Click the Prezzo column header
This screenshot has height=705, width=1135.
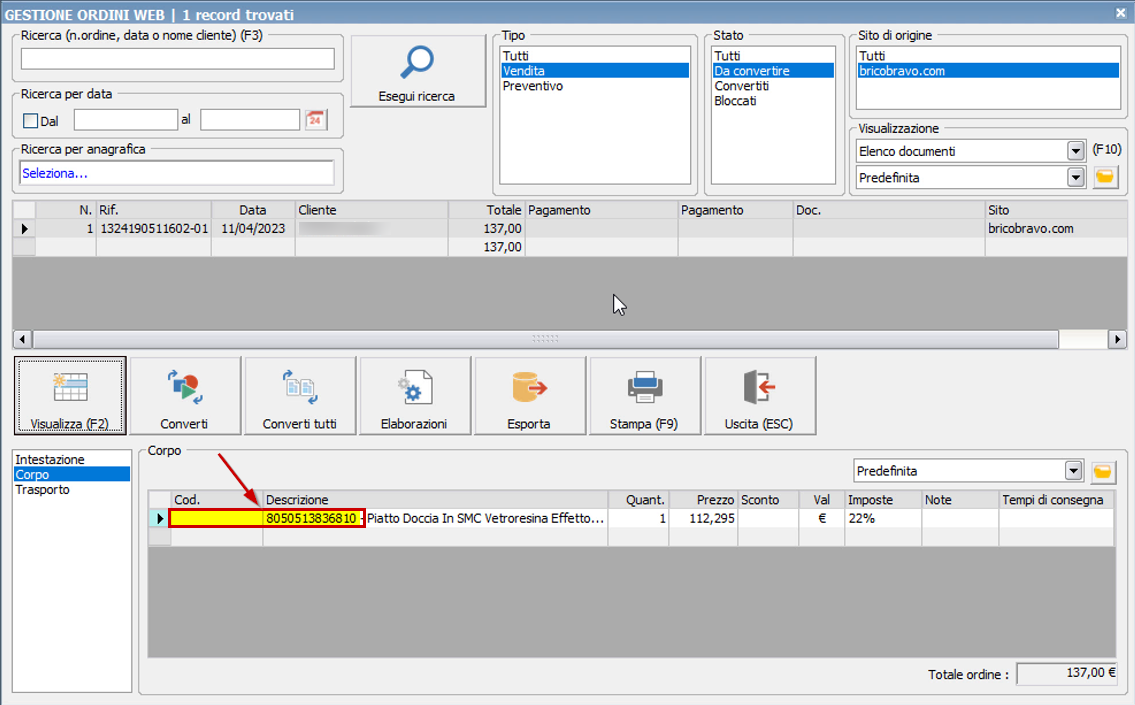[704, 499]
